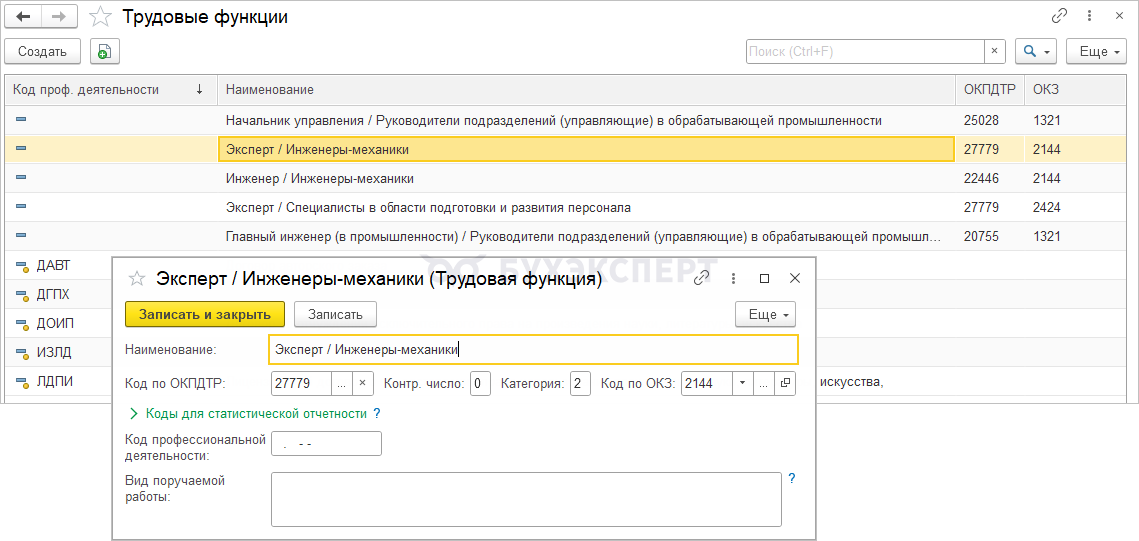This screenshot has height=541, width=1139.
Task: Open the three-dot menu in dialog title bar
Action: point(734,278)
